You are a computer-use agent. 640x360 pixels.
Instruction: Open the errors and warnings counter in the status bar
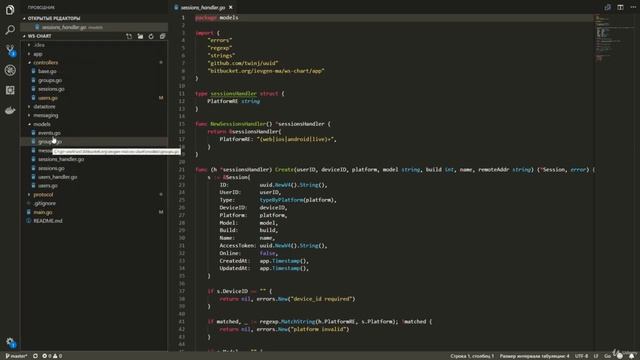tap(52, 356)
